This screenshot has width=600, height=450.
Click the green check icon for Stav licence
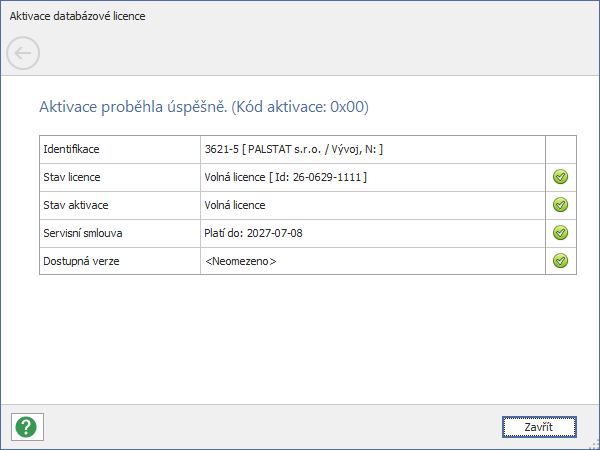[x=560, y=177]
